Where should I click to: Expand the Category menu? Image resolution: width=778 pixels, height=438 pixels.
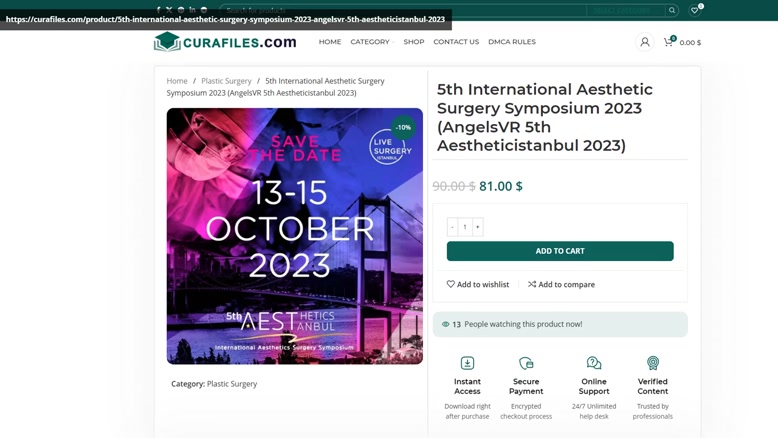(372, 42)
